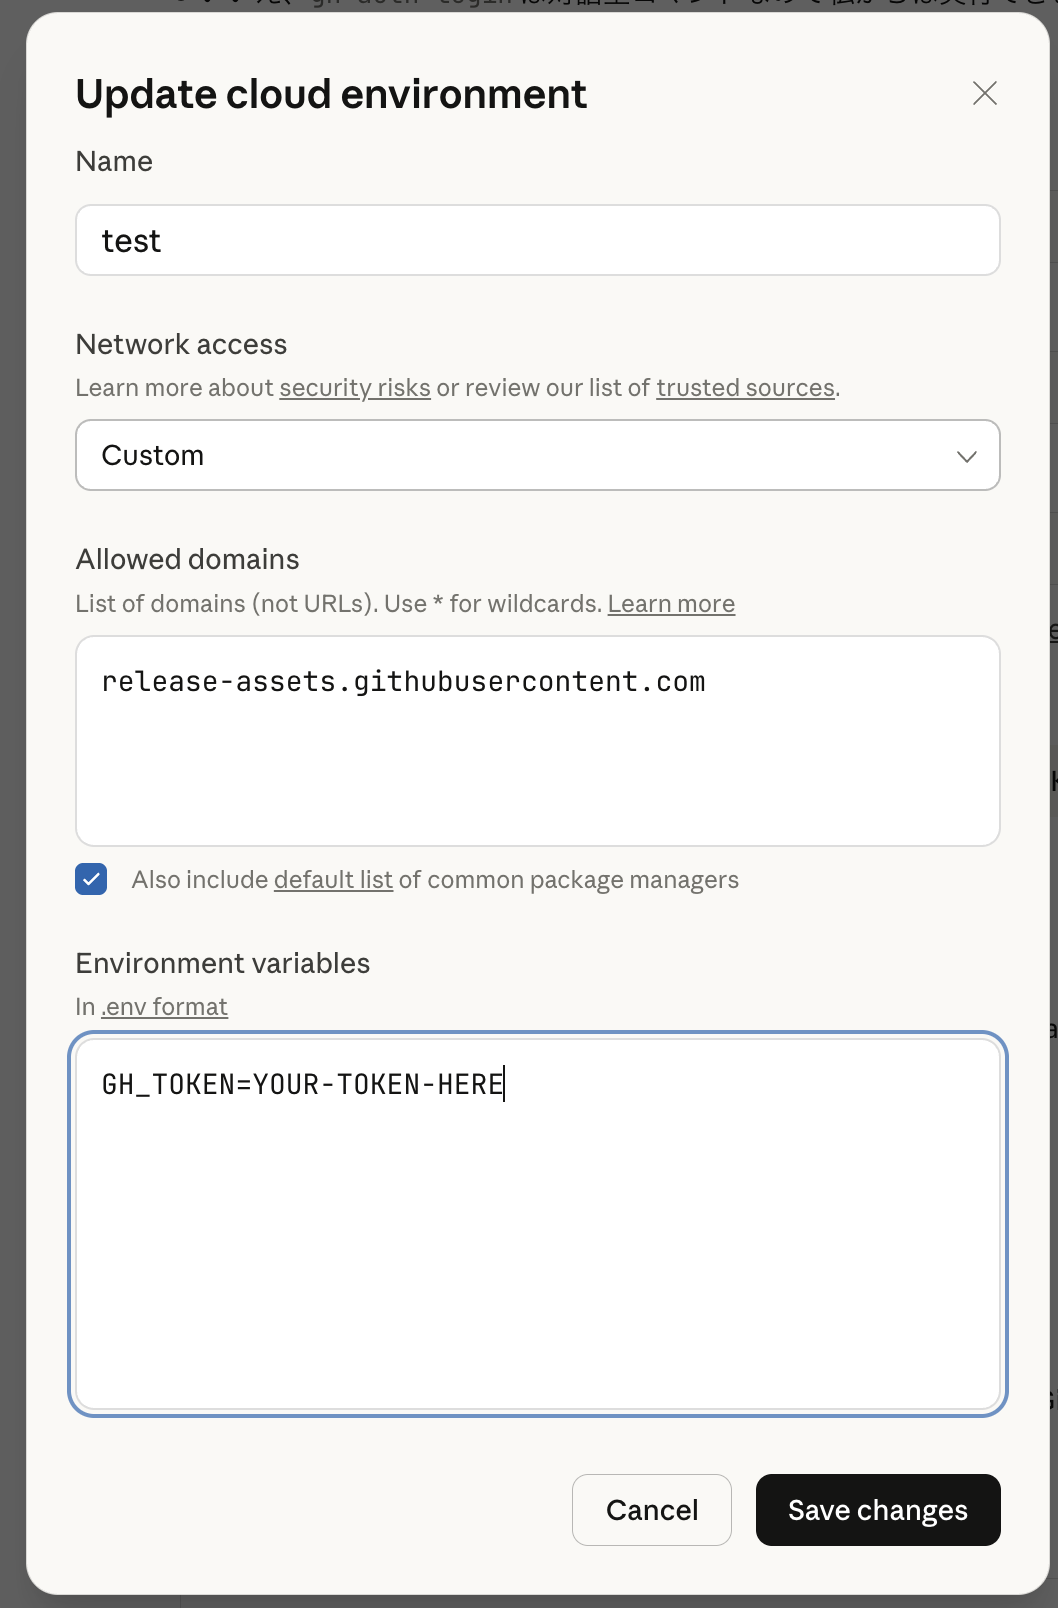The image size is (1058, 1608).
Task: Click the Allowed domains label
Action: [188, 560]
